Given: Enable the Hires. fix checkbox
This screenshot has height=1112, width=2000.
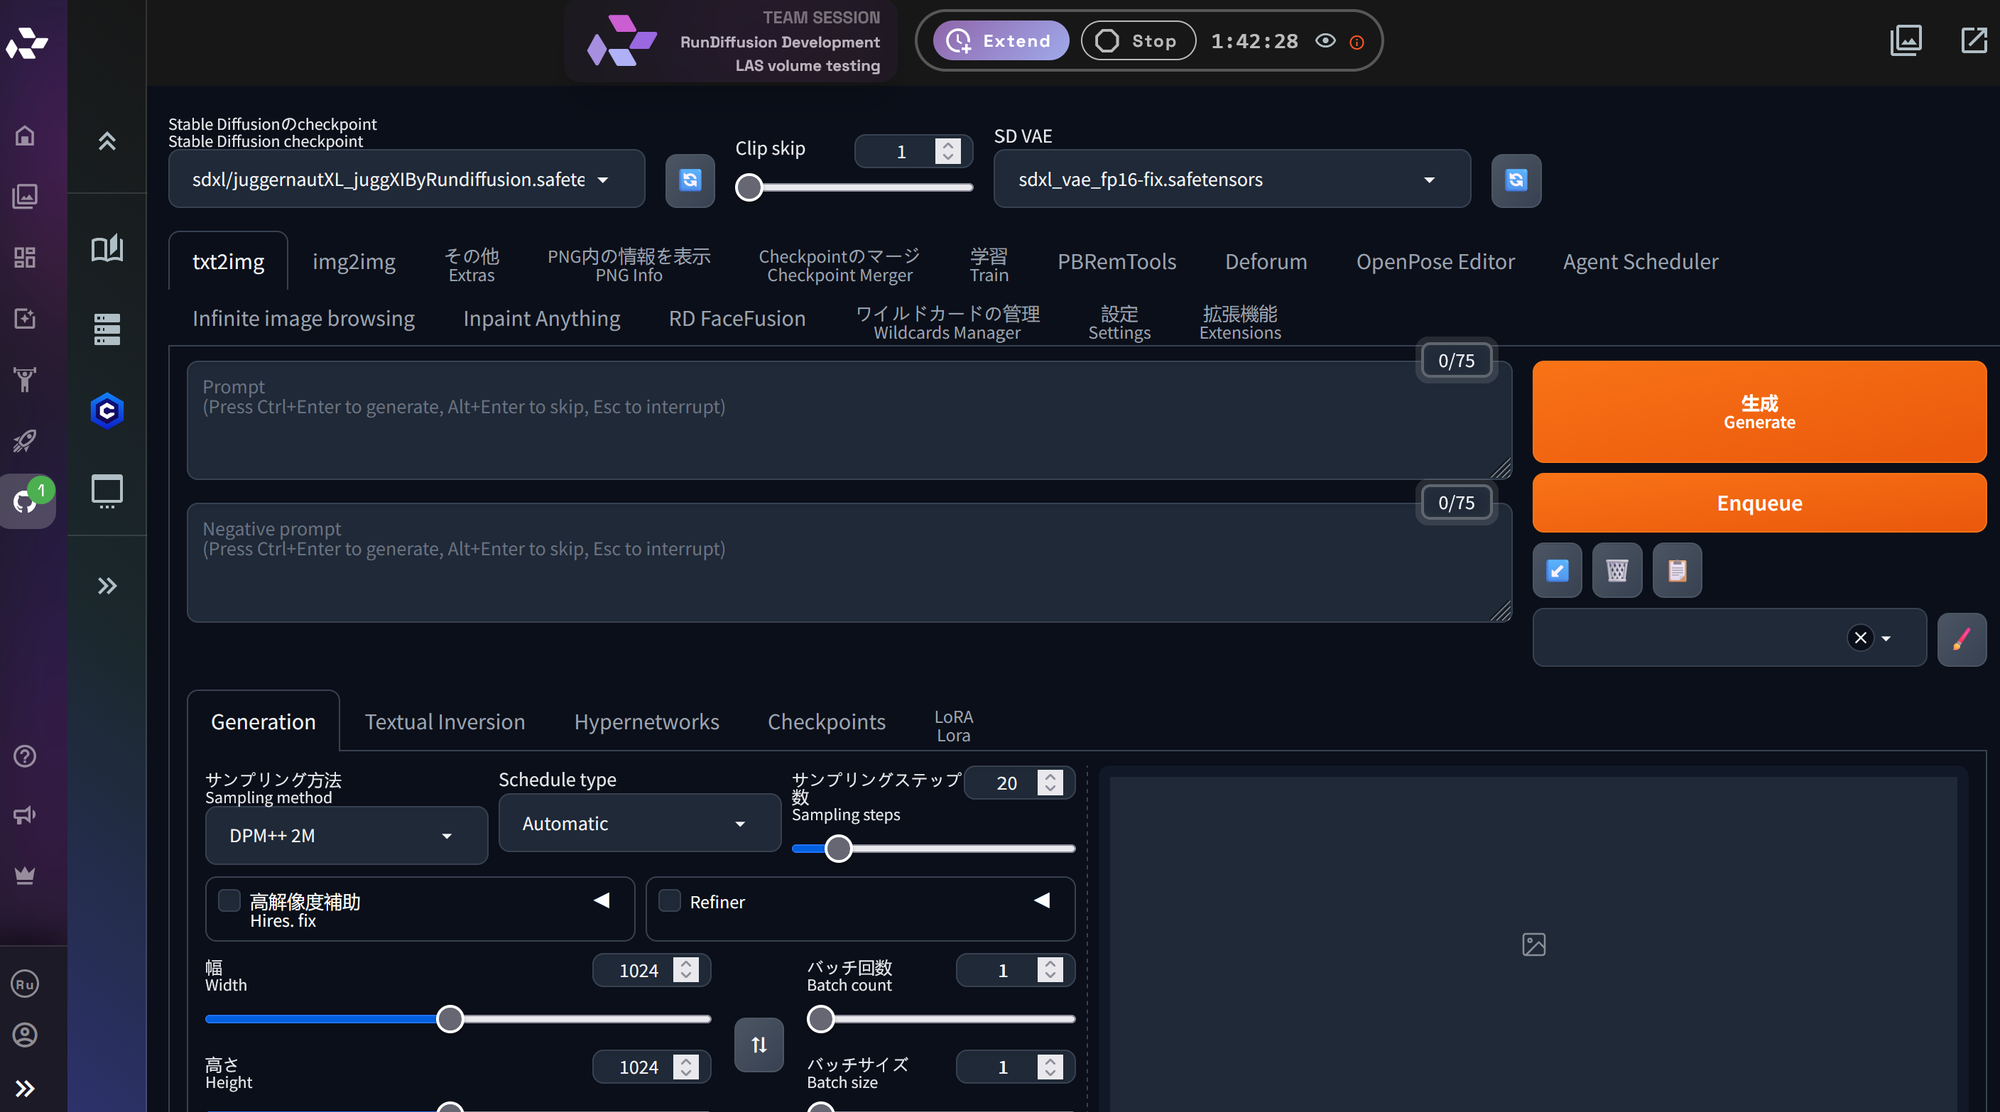Looking at the screenshot, I should (230, 901).
